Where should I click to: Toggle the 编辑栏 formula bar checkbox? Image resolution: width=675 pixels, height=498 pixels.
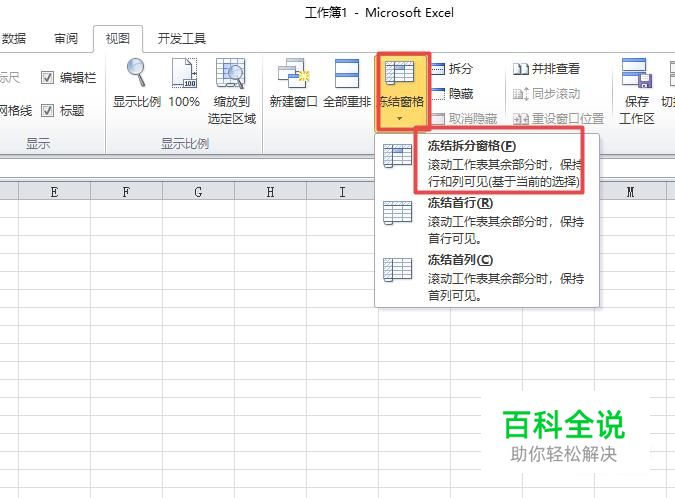pos(47,77)
